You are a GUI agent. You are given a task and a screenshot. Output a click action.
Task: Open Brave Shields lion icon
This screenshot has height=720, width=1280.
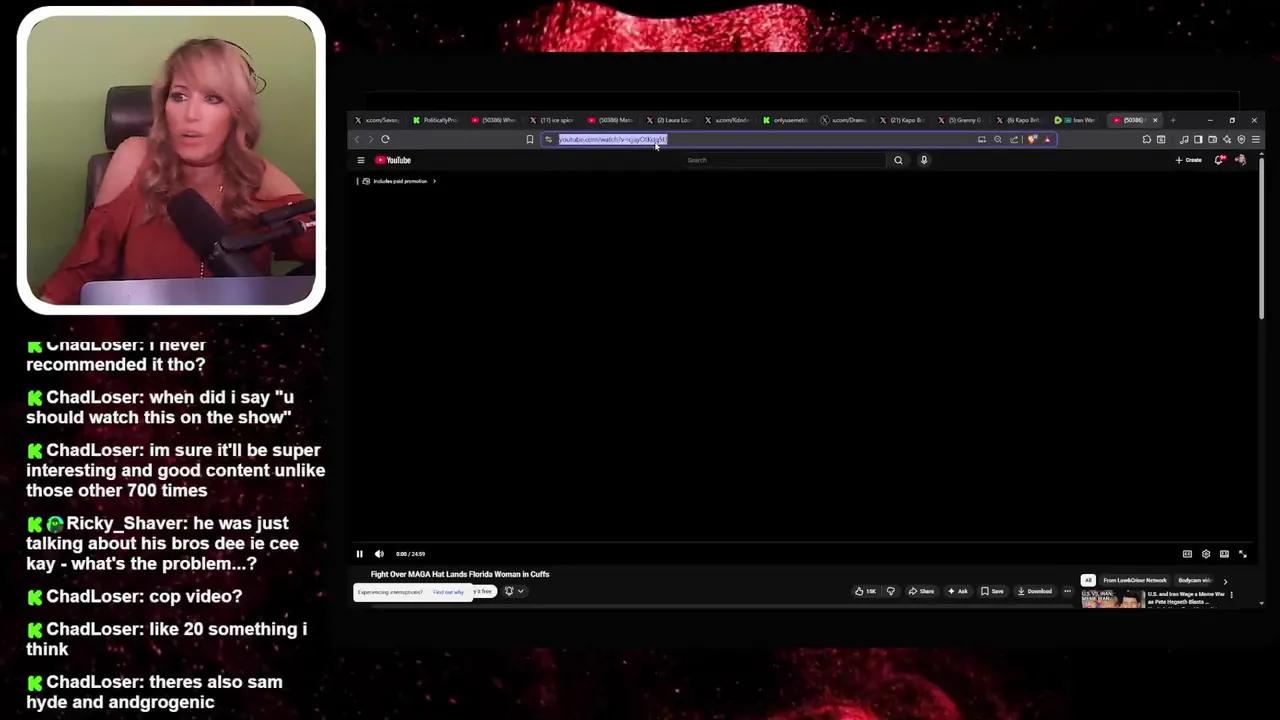point(1032,139)
